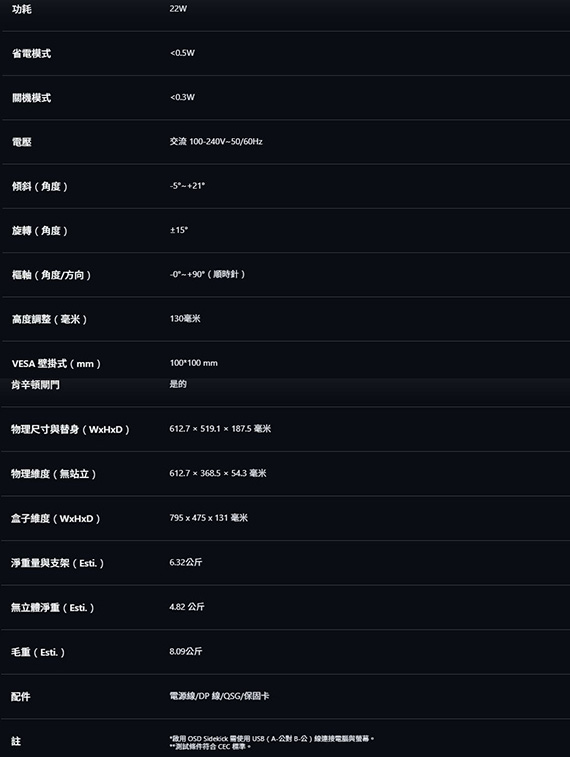Select the 100*100 mm value

click(194, 363)
